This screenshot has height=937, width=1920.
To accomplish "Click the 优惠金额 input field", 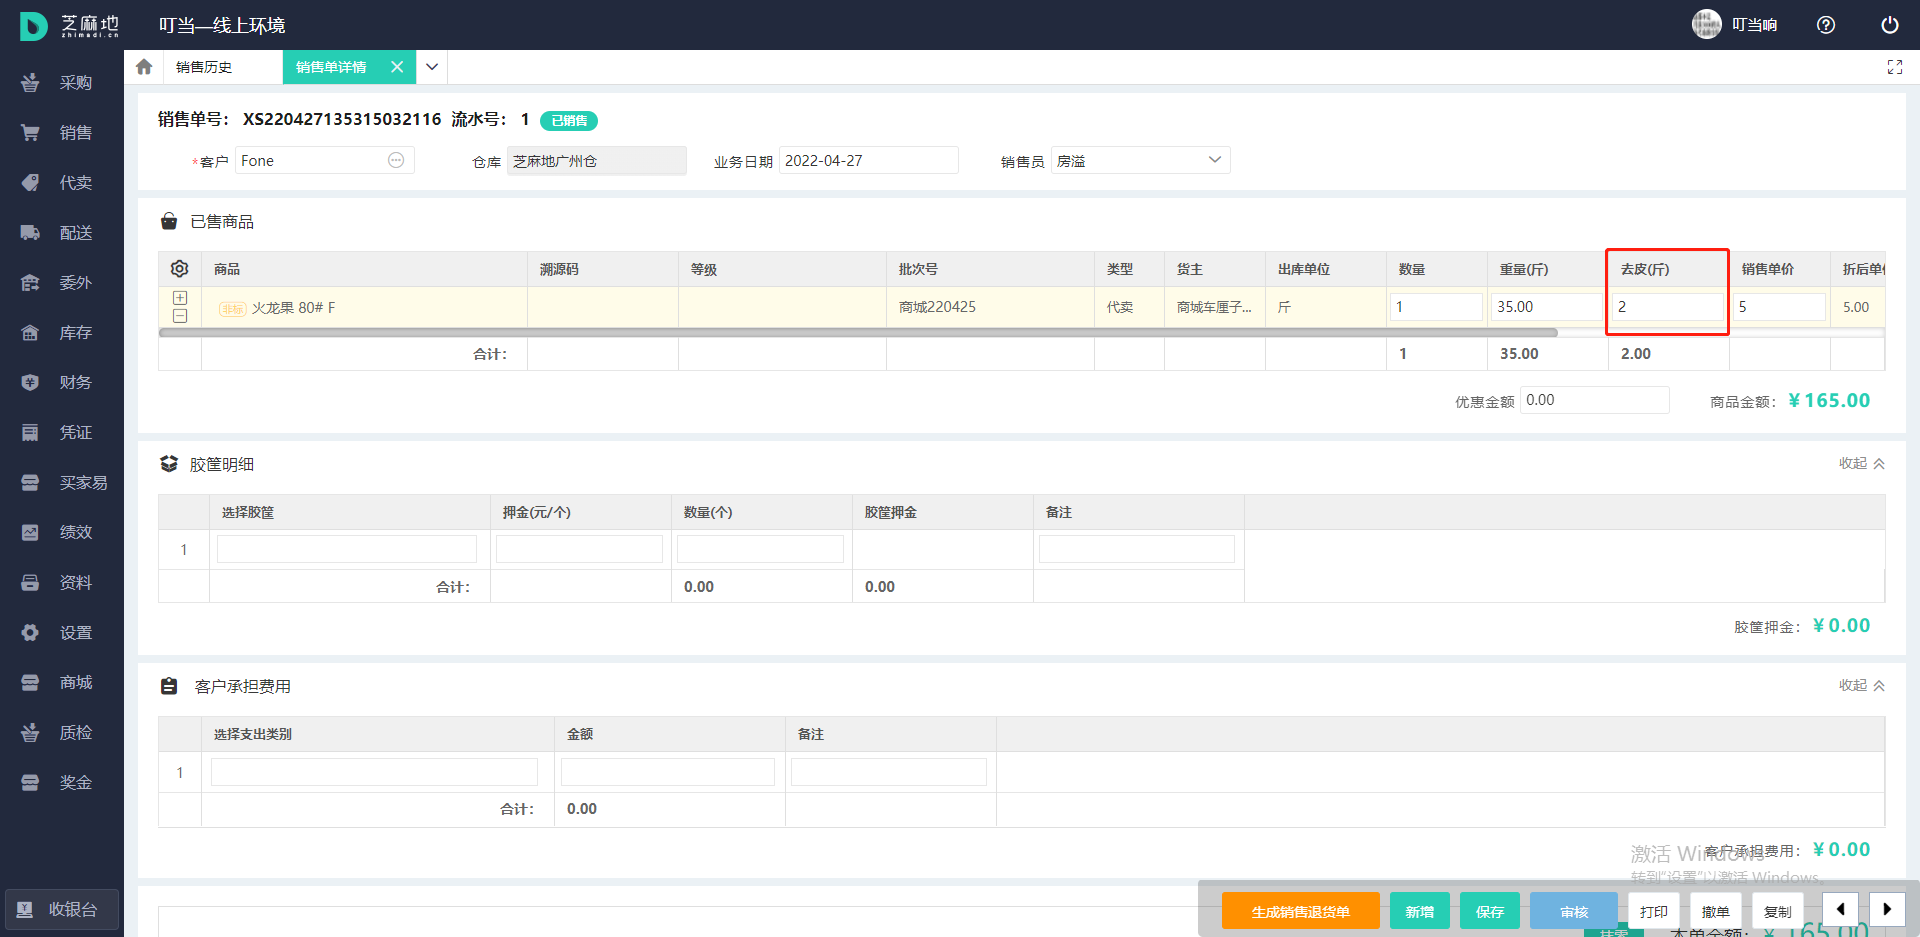I will tap(1594, 400).
